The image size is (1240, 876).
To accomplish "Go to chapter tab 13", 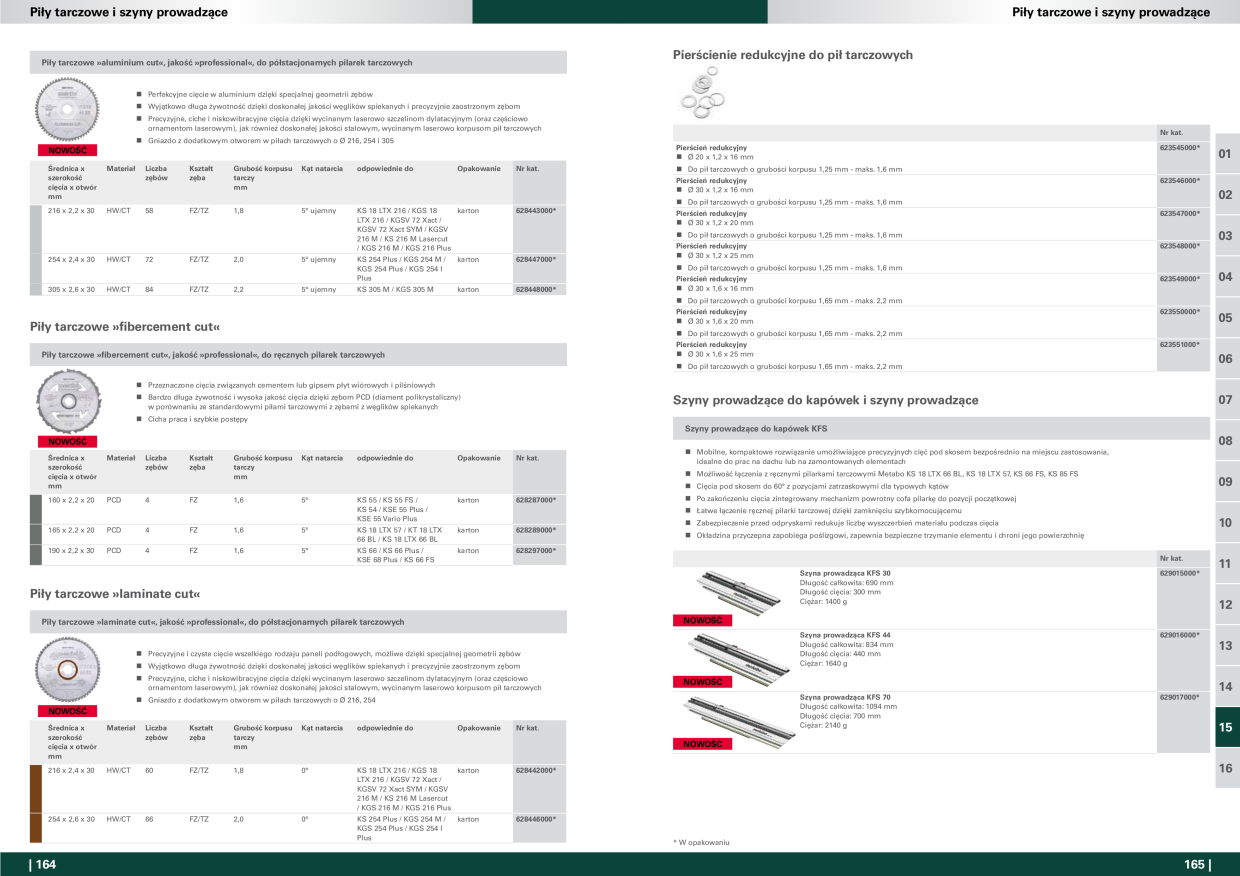I will click(1226, 646).
